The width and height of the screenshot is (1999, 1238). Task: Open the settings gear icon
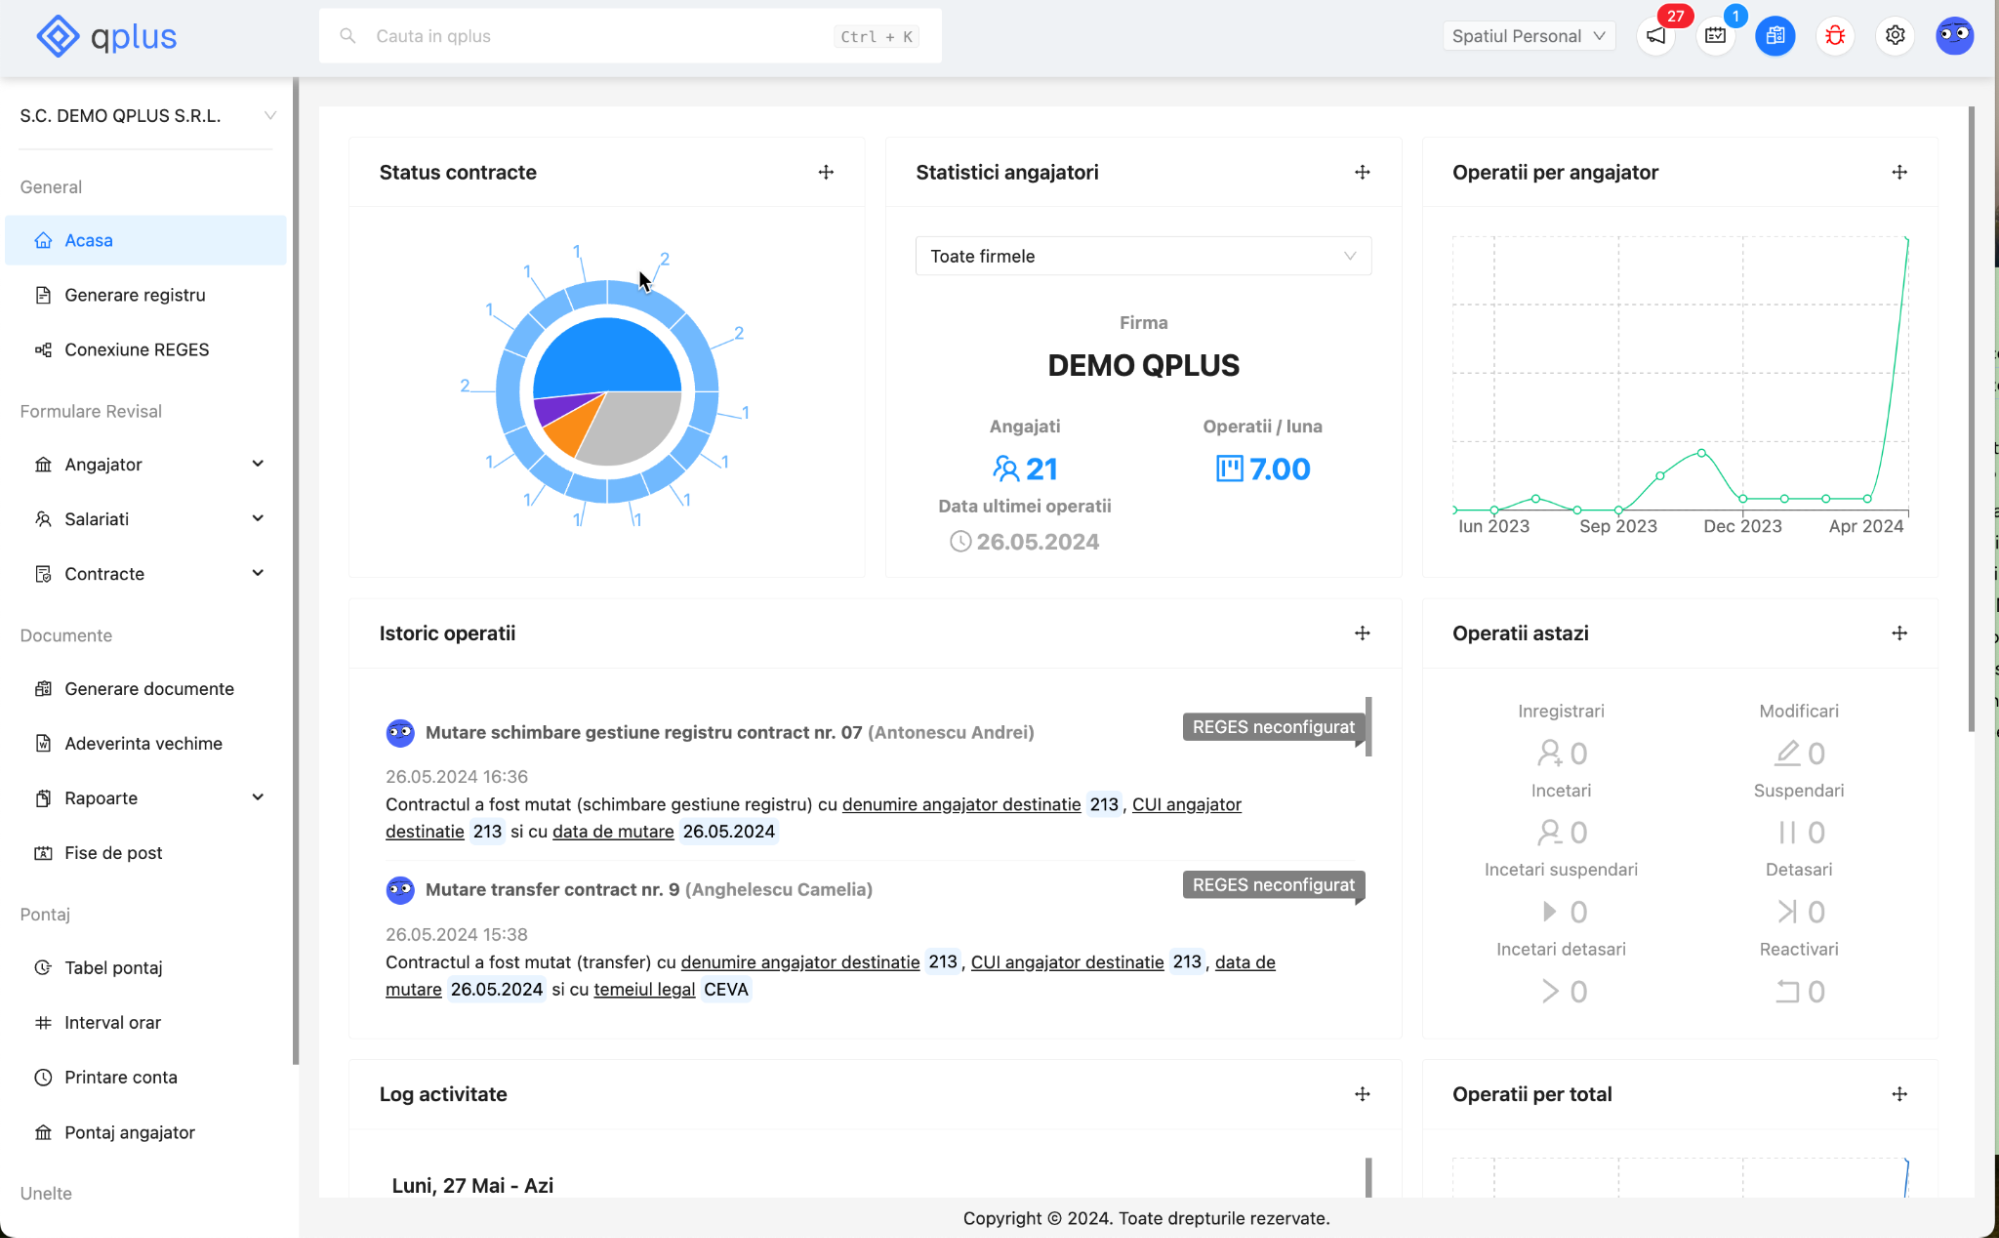click(x=1895, y=36)
